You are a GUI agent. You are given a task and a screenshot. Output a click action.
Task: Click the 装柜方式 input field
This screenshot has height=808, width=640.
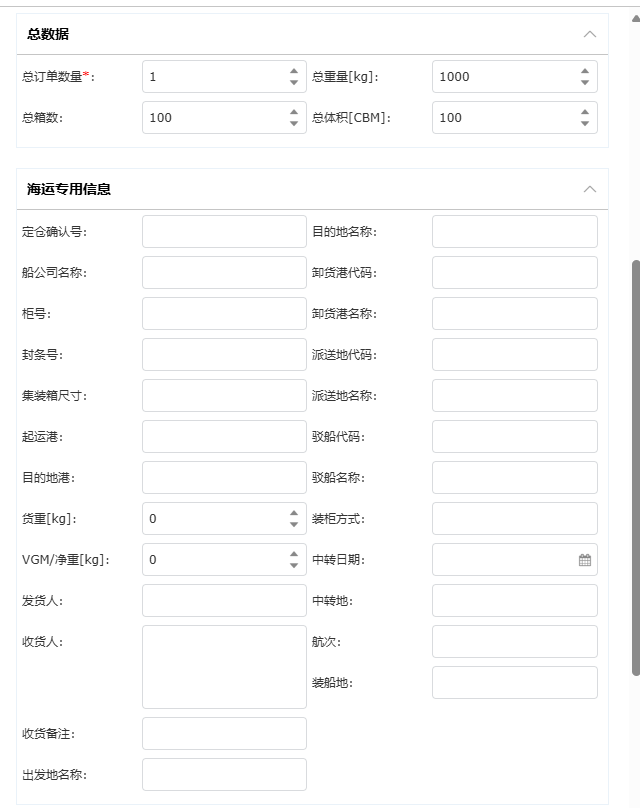[514, 518]
